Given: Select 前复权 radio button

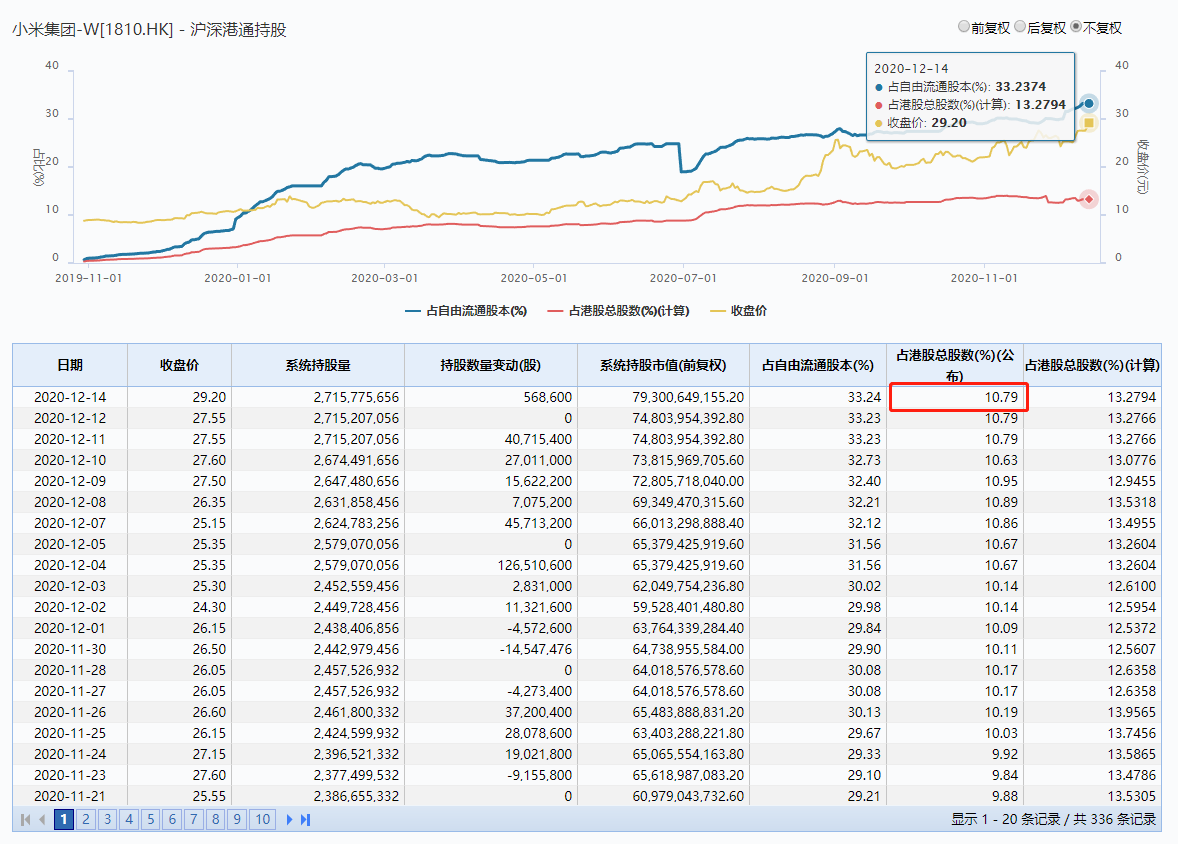Looking at the screenshot, I should tap(964, 27).
